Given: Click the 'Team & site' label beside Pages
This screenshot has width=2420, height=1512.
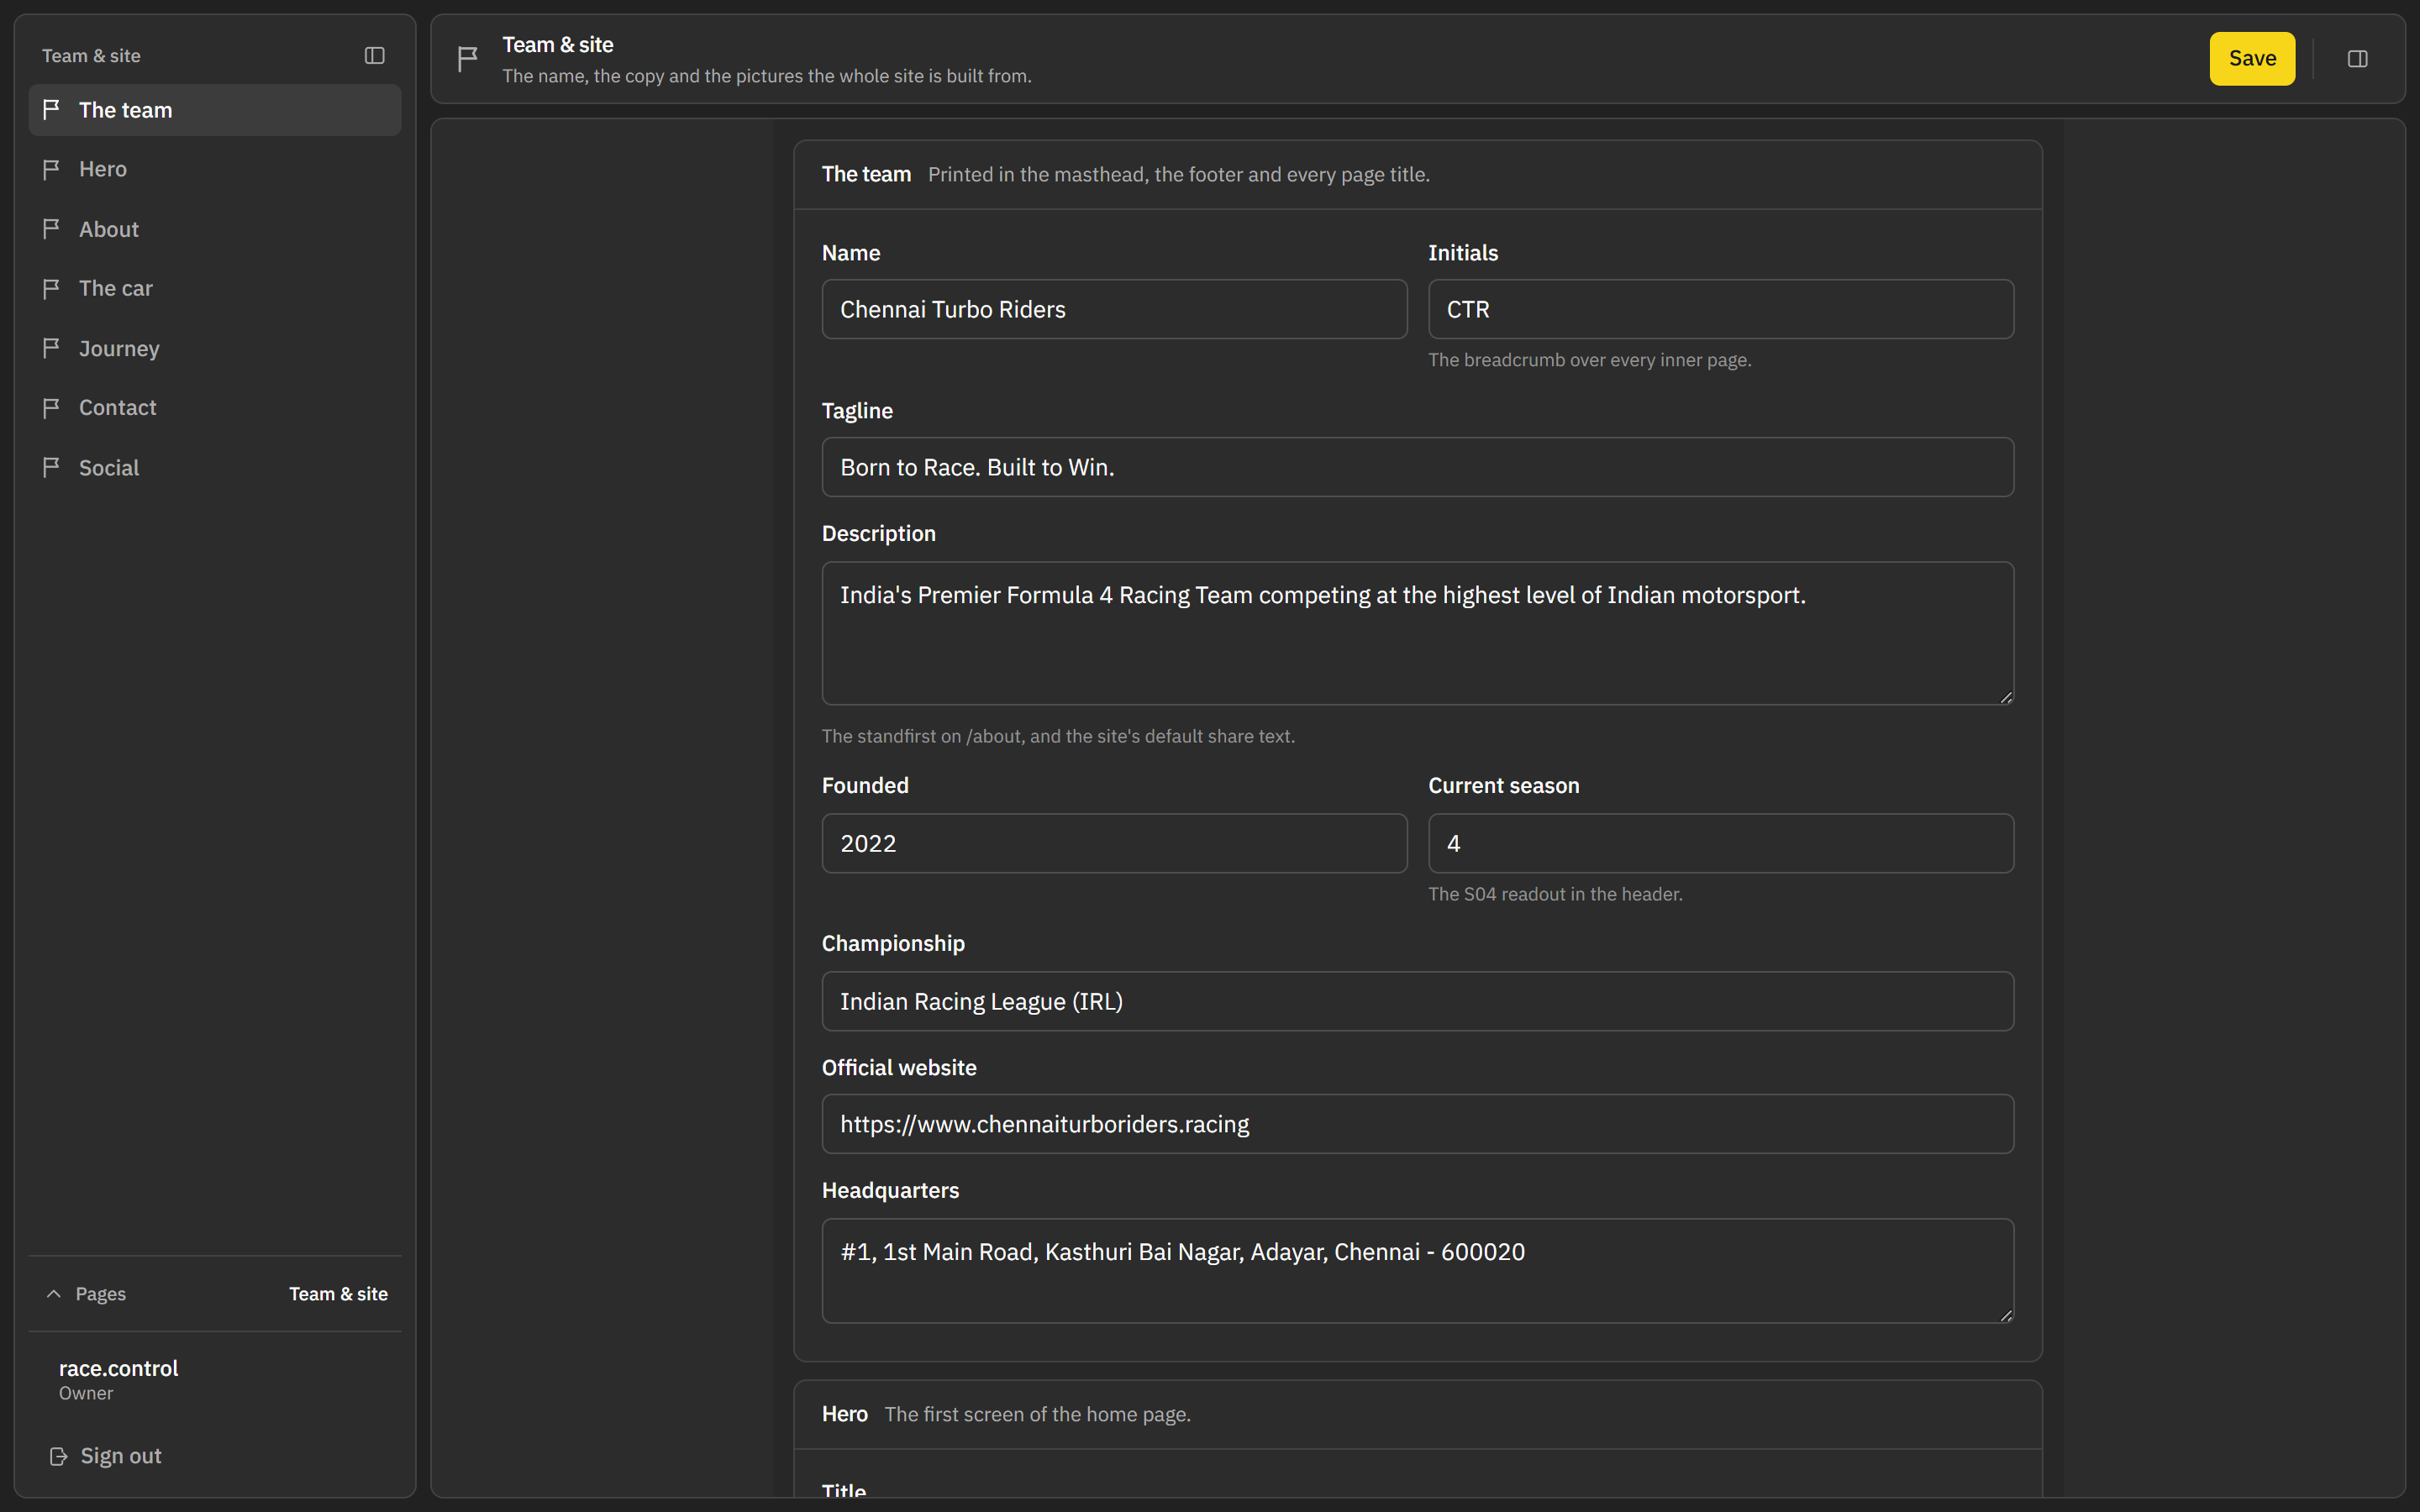Looking at the screenshot, I should [338, 1294].
